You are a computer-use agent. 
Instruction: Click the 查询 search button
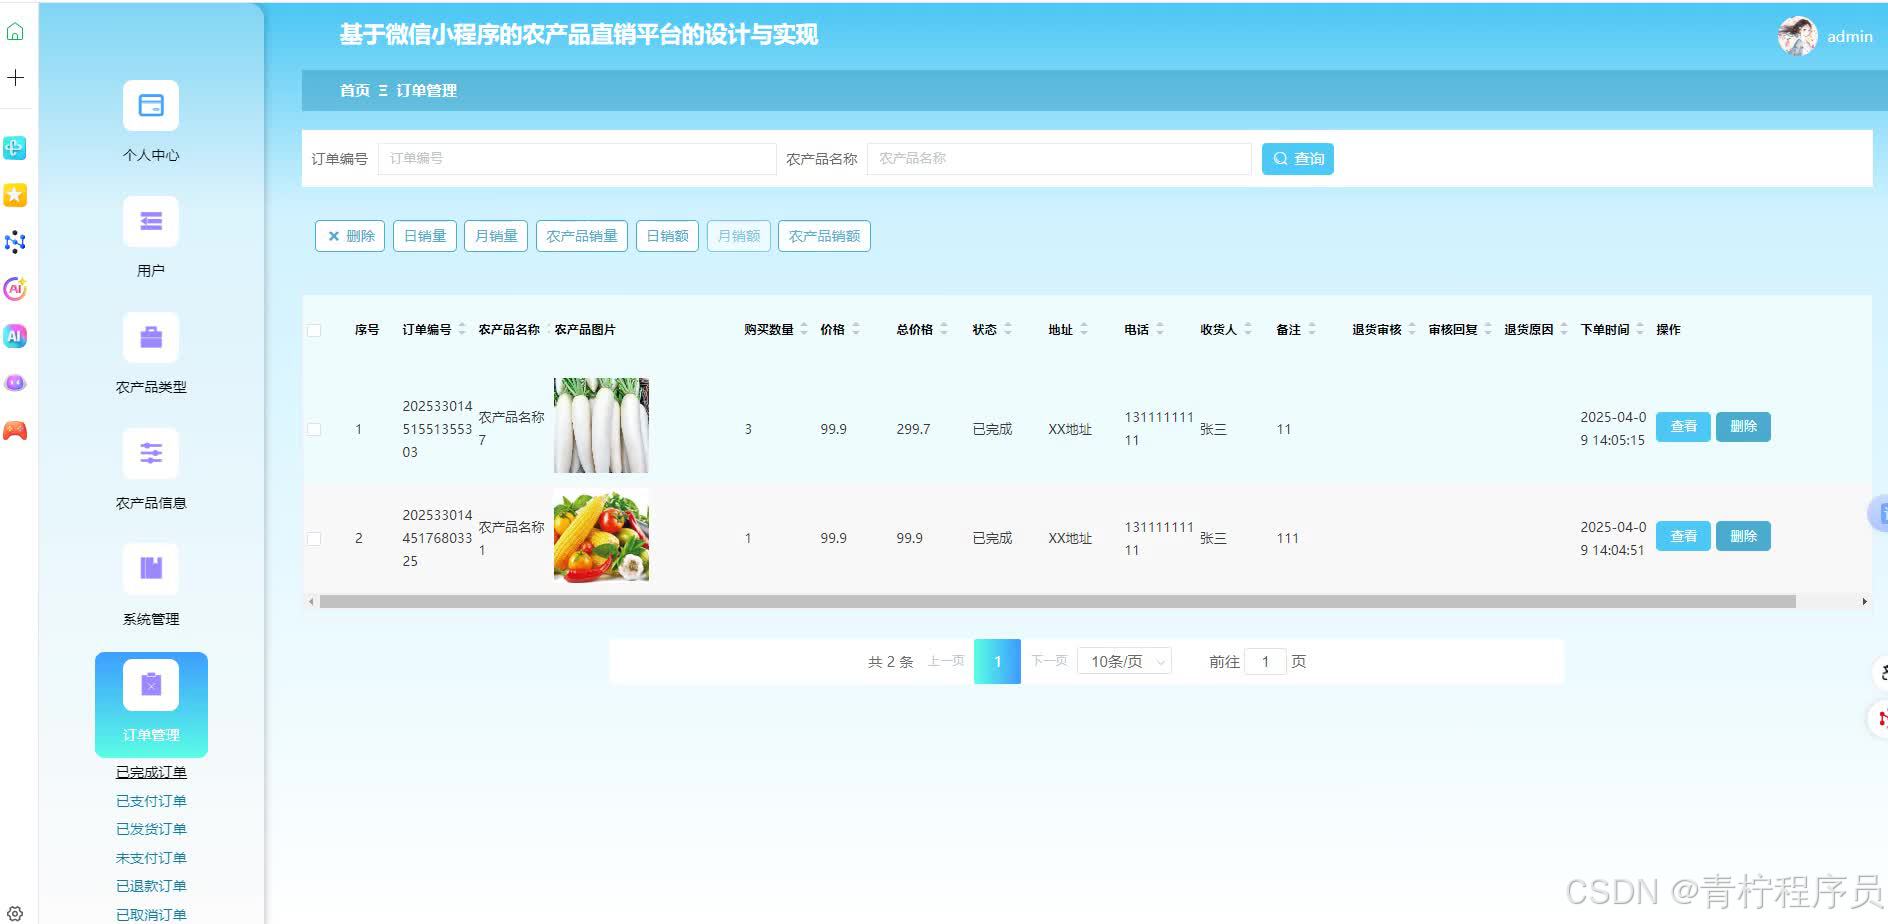[1297, 158]
